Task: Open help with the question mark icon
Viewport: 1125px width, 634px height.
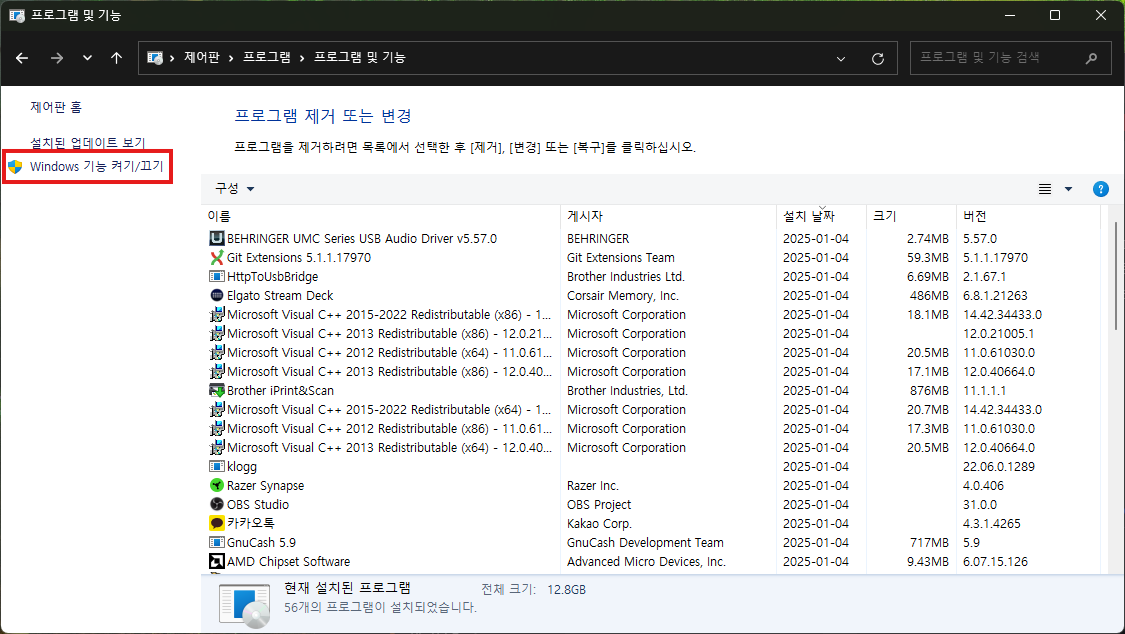Action: (x=1101, y=189)
